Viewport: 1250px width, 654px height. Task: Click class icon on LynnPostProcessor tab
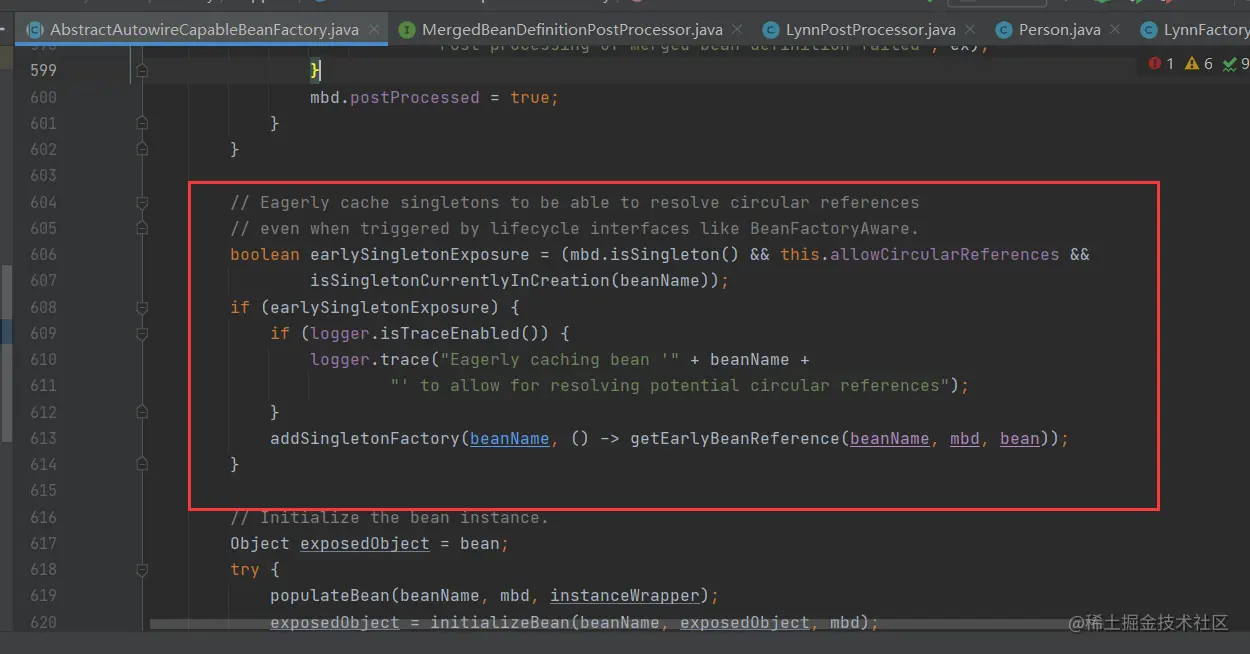pos(771,30)
